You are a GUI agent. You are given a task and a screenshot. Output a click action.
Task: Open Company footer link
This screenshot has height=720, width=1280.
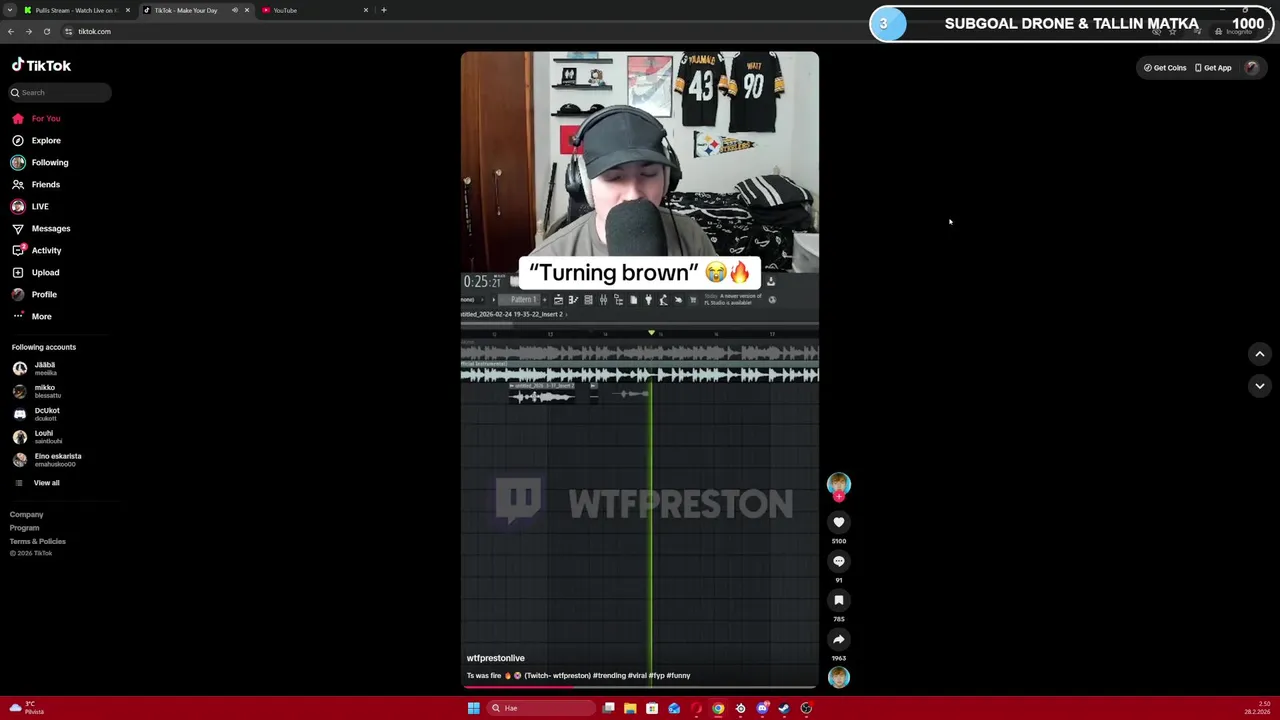pyautogui.click(x=26, y=514)
